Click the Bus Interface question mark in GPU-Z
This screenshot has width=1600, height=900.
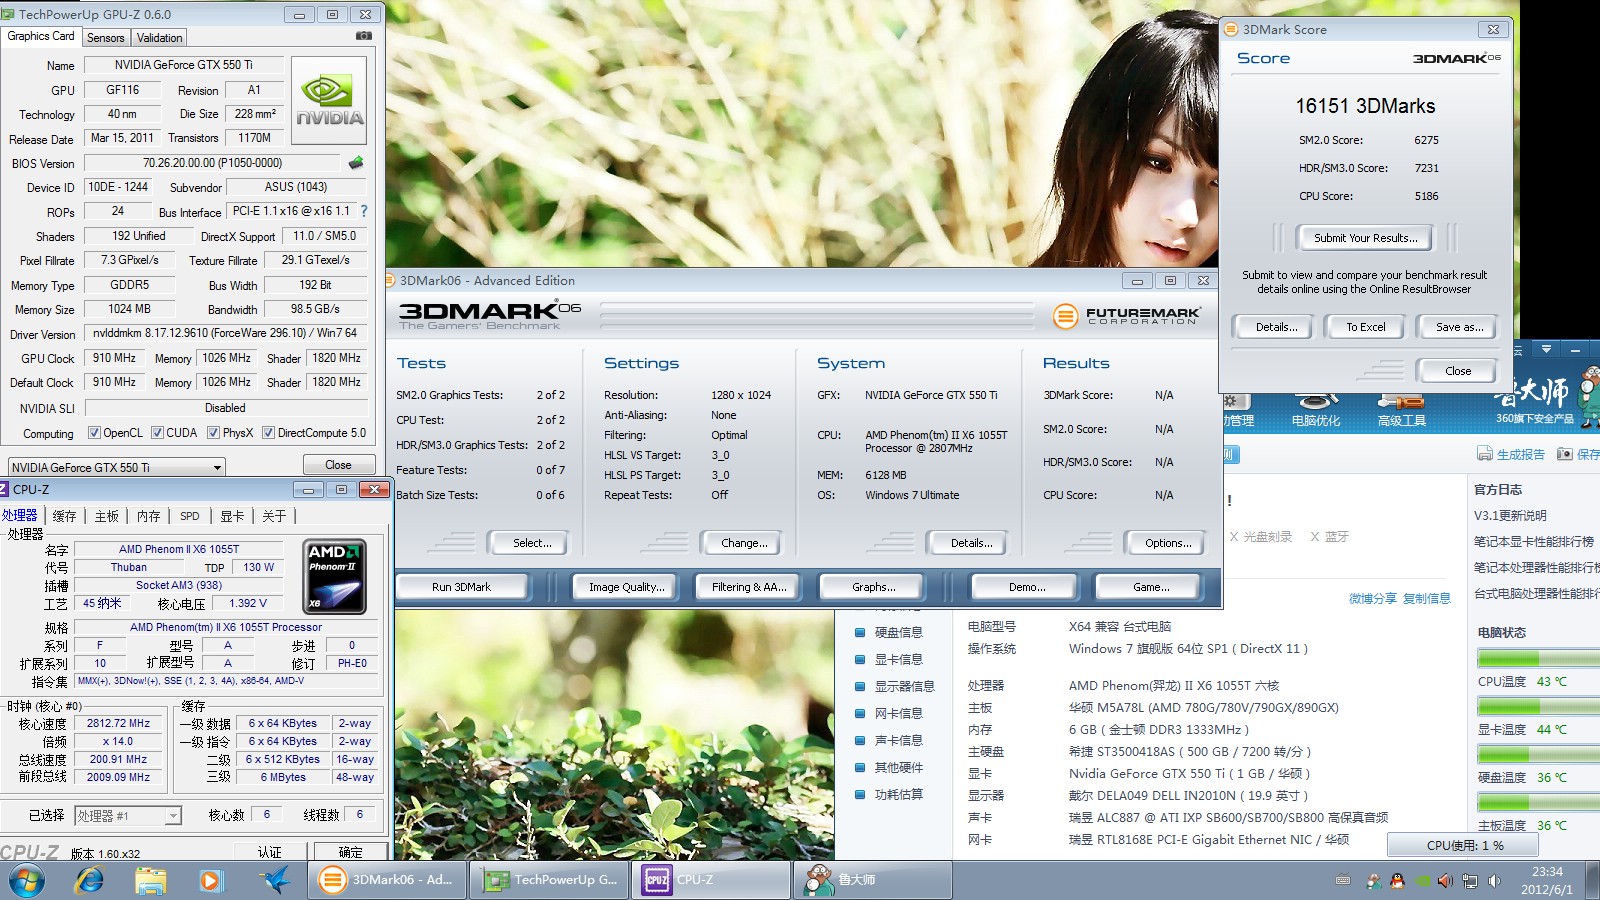click(364, 211)
